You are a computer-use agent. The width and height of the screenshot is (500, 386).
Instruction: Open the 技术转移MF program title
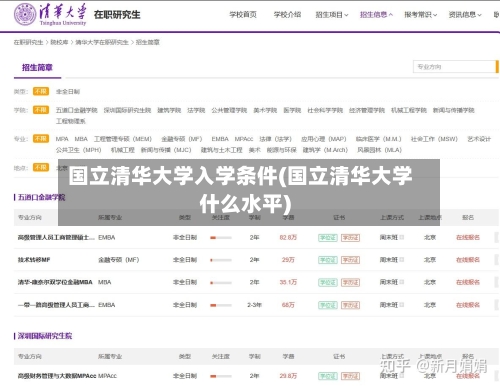click(x=34, y=260)
